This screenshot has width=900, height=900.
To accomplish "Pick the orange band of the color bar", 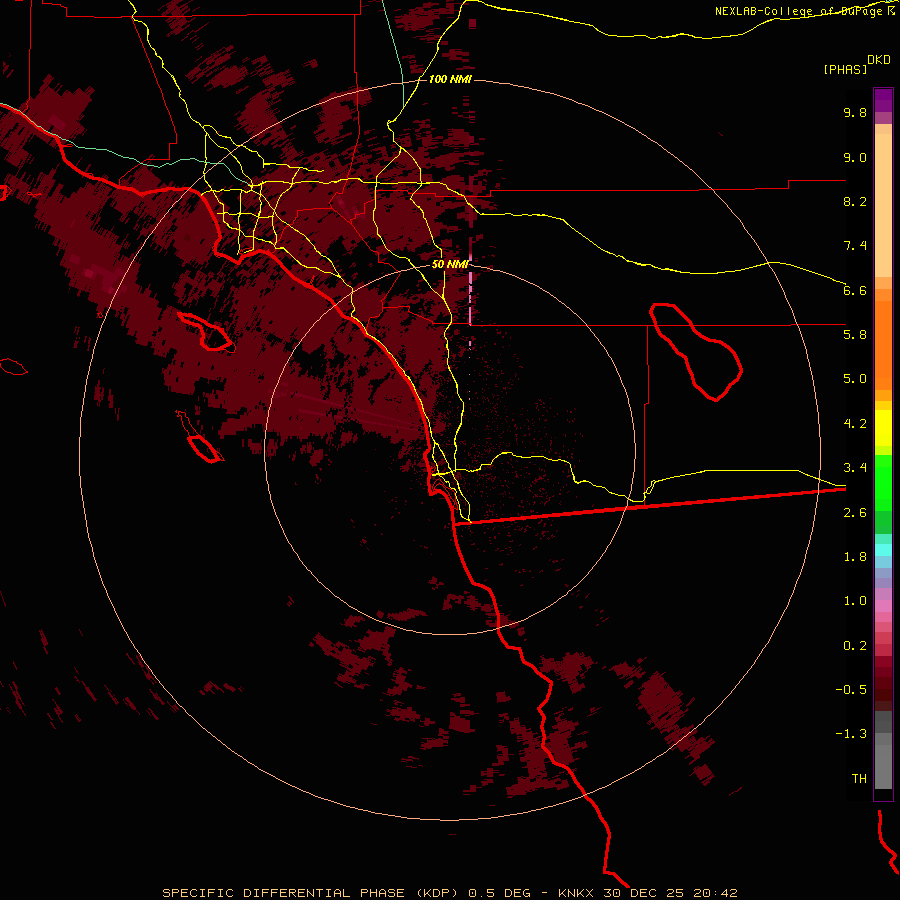I will tap(883, 346).
